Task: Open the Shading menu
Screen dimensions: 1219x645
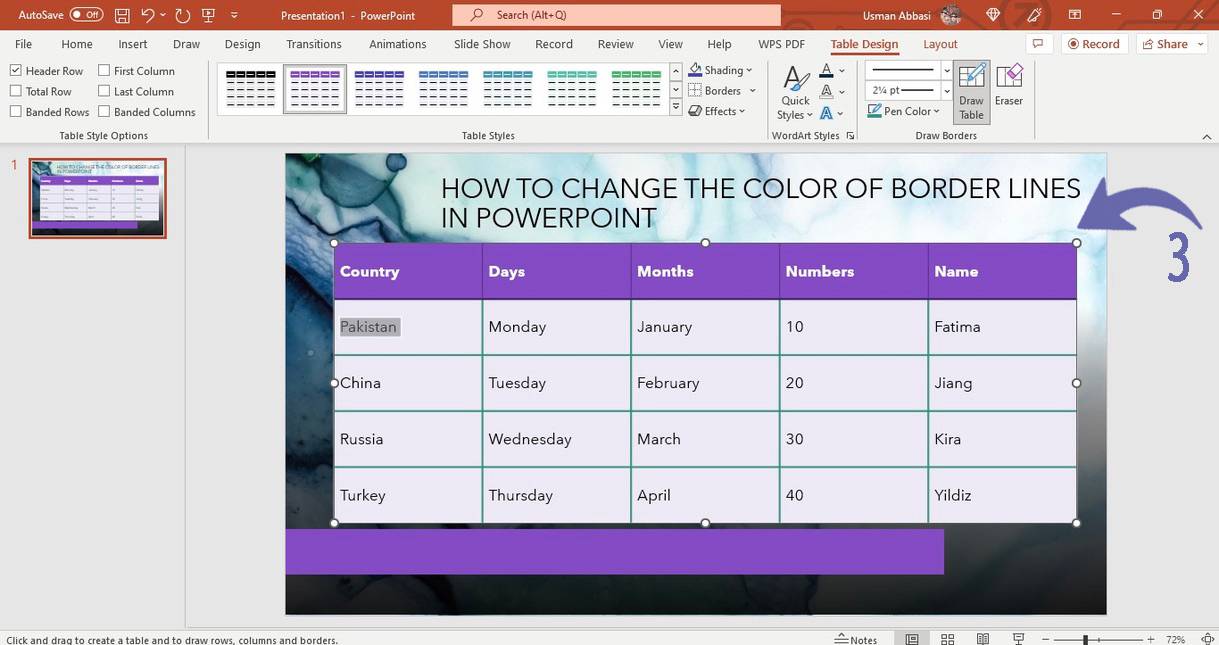Action: (720, 69)
